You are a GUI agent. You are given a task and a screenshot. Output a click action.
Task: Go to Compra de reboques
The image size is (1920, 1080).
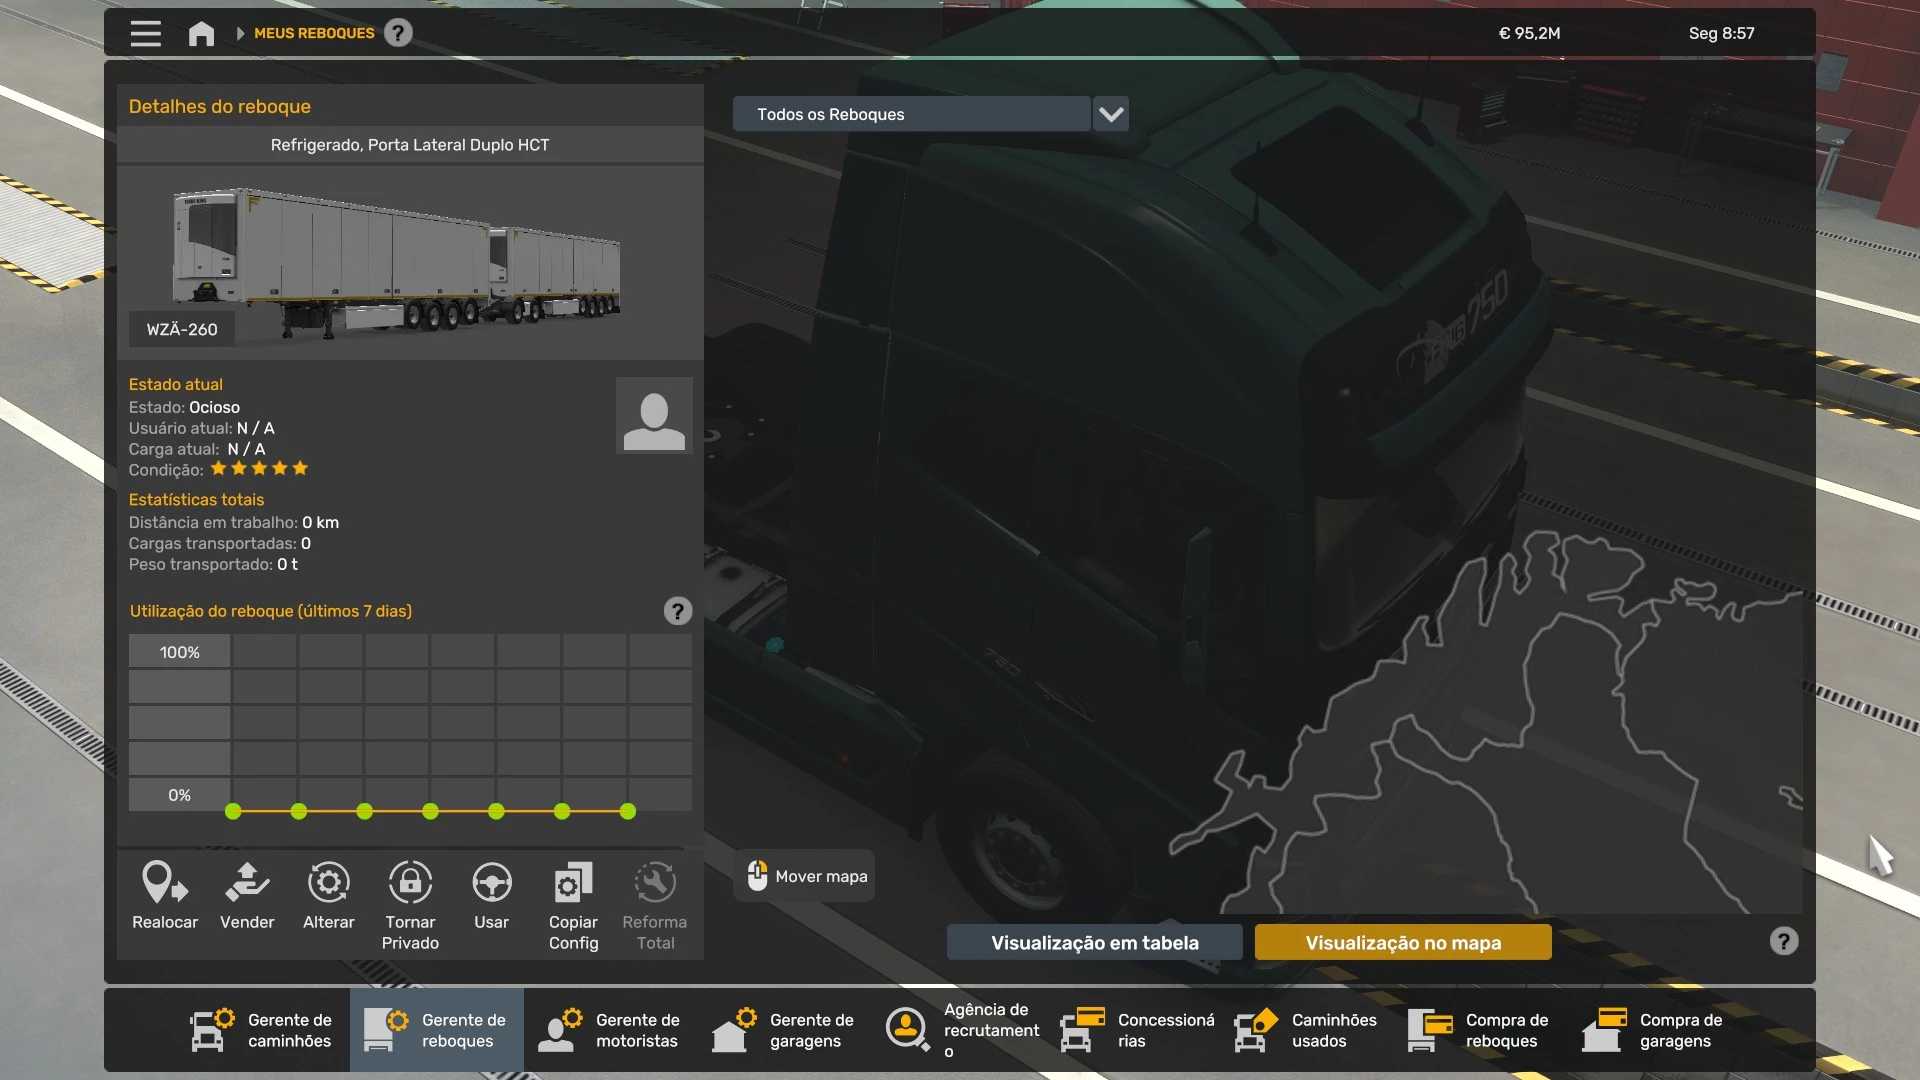[x=1481, y=1030]
